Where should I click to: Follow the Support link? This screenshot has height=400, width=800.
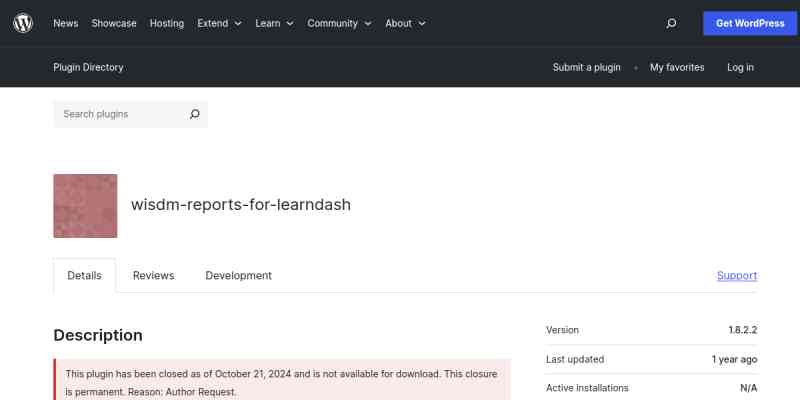(x=736, y=275)
